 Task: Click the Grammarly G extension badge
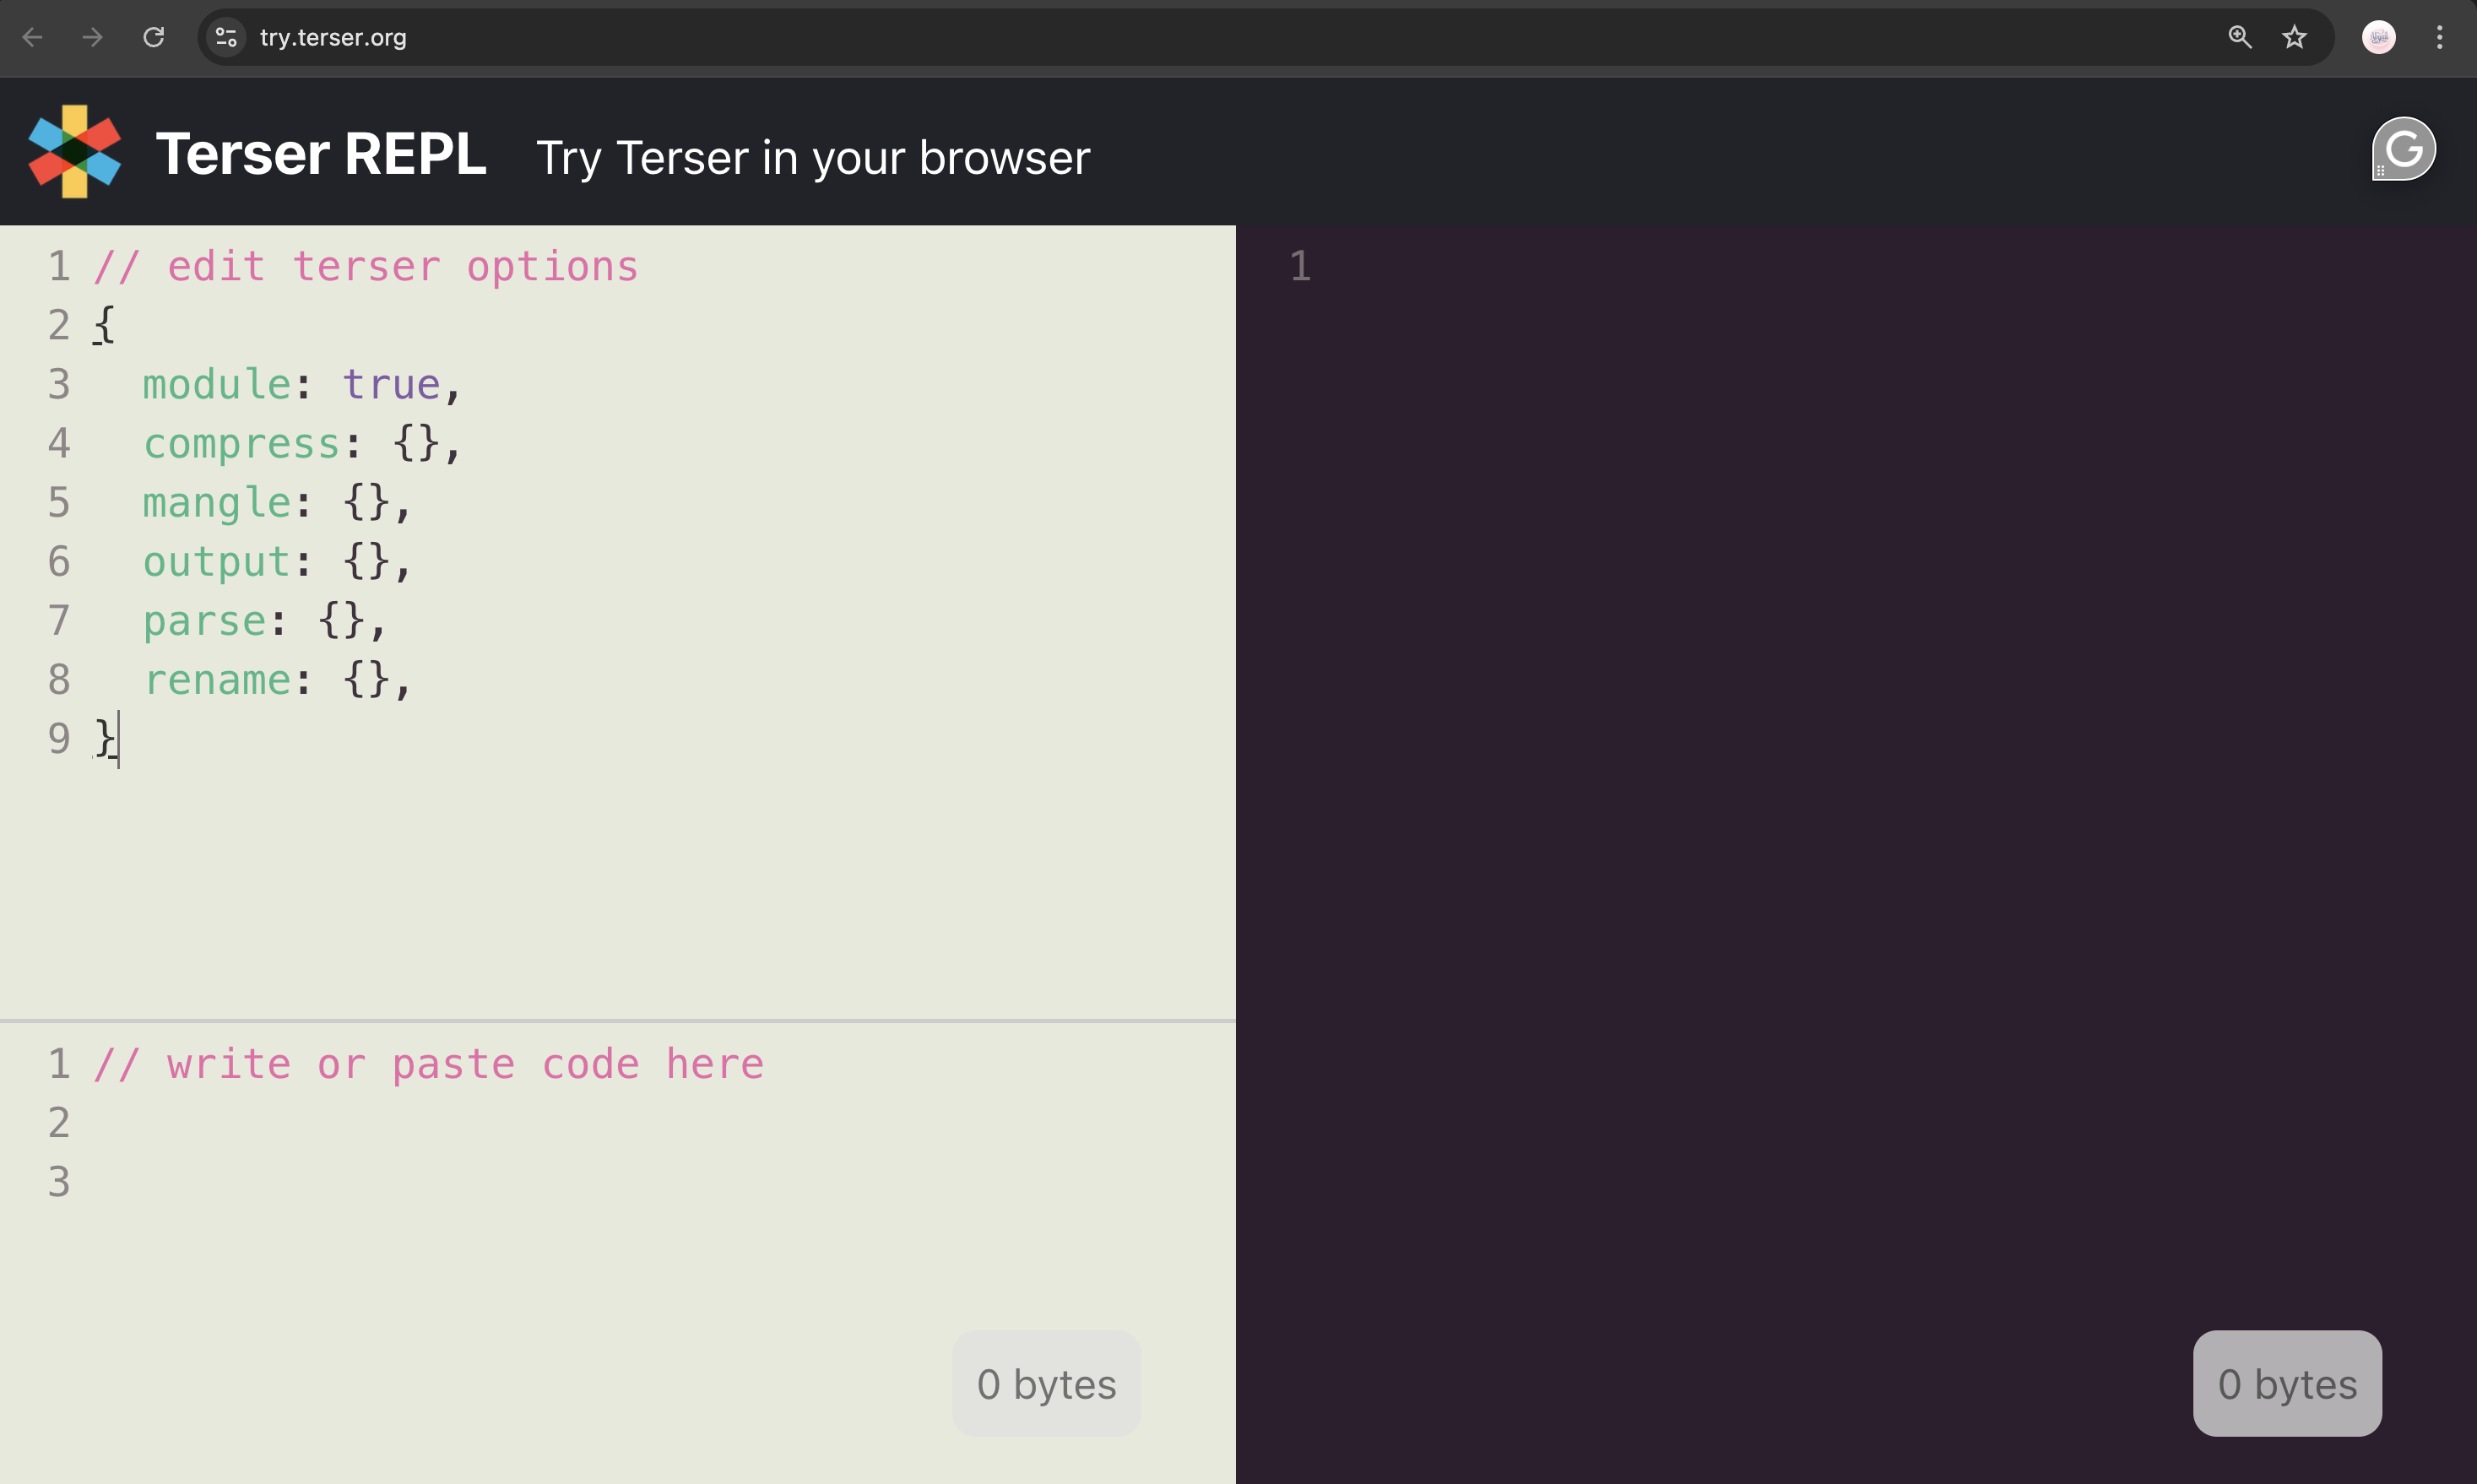(x=2404, y=149)
